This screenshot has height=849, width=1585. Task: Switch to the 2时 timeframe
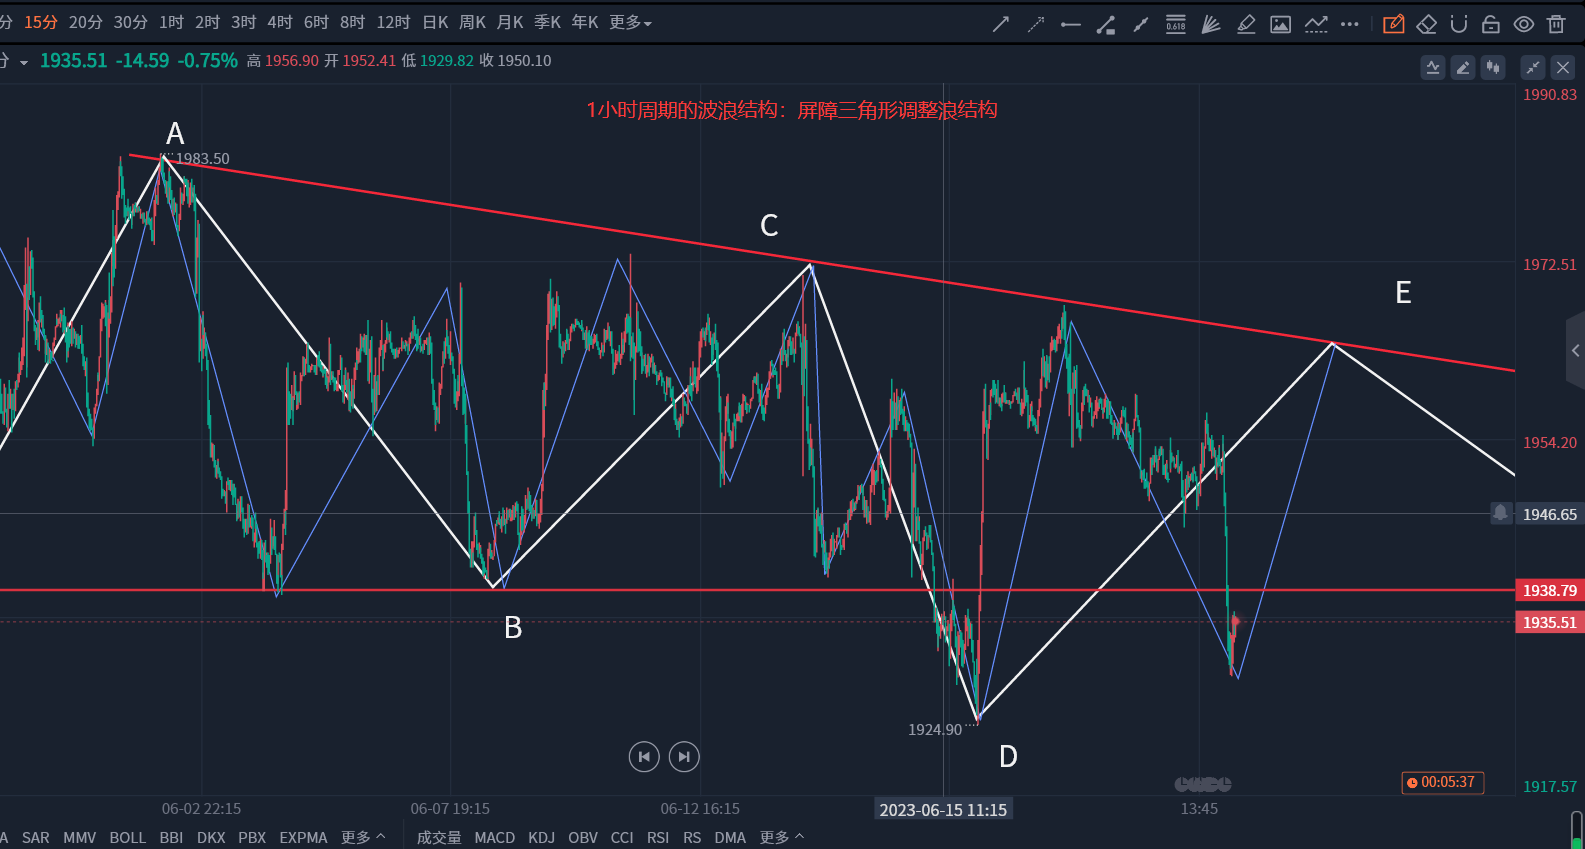point(207,22)
